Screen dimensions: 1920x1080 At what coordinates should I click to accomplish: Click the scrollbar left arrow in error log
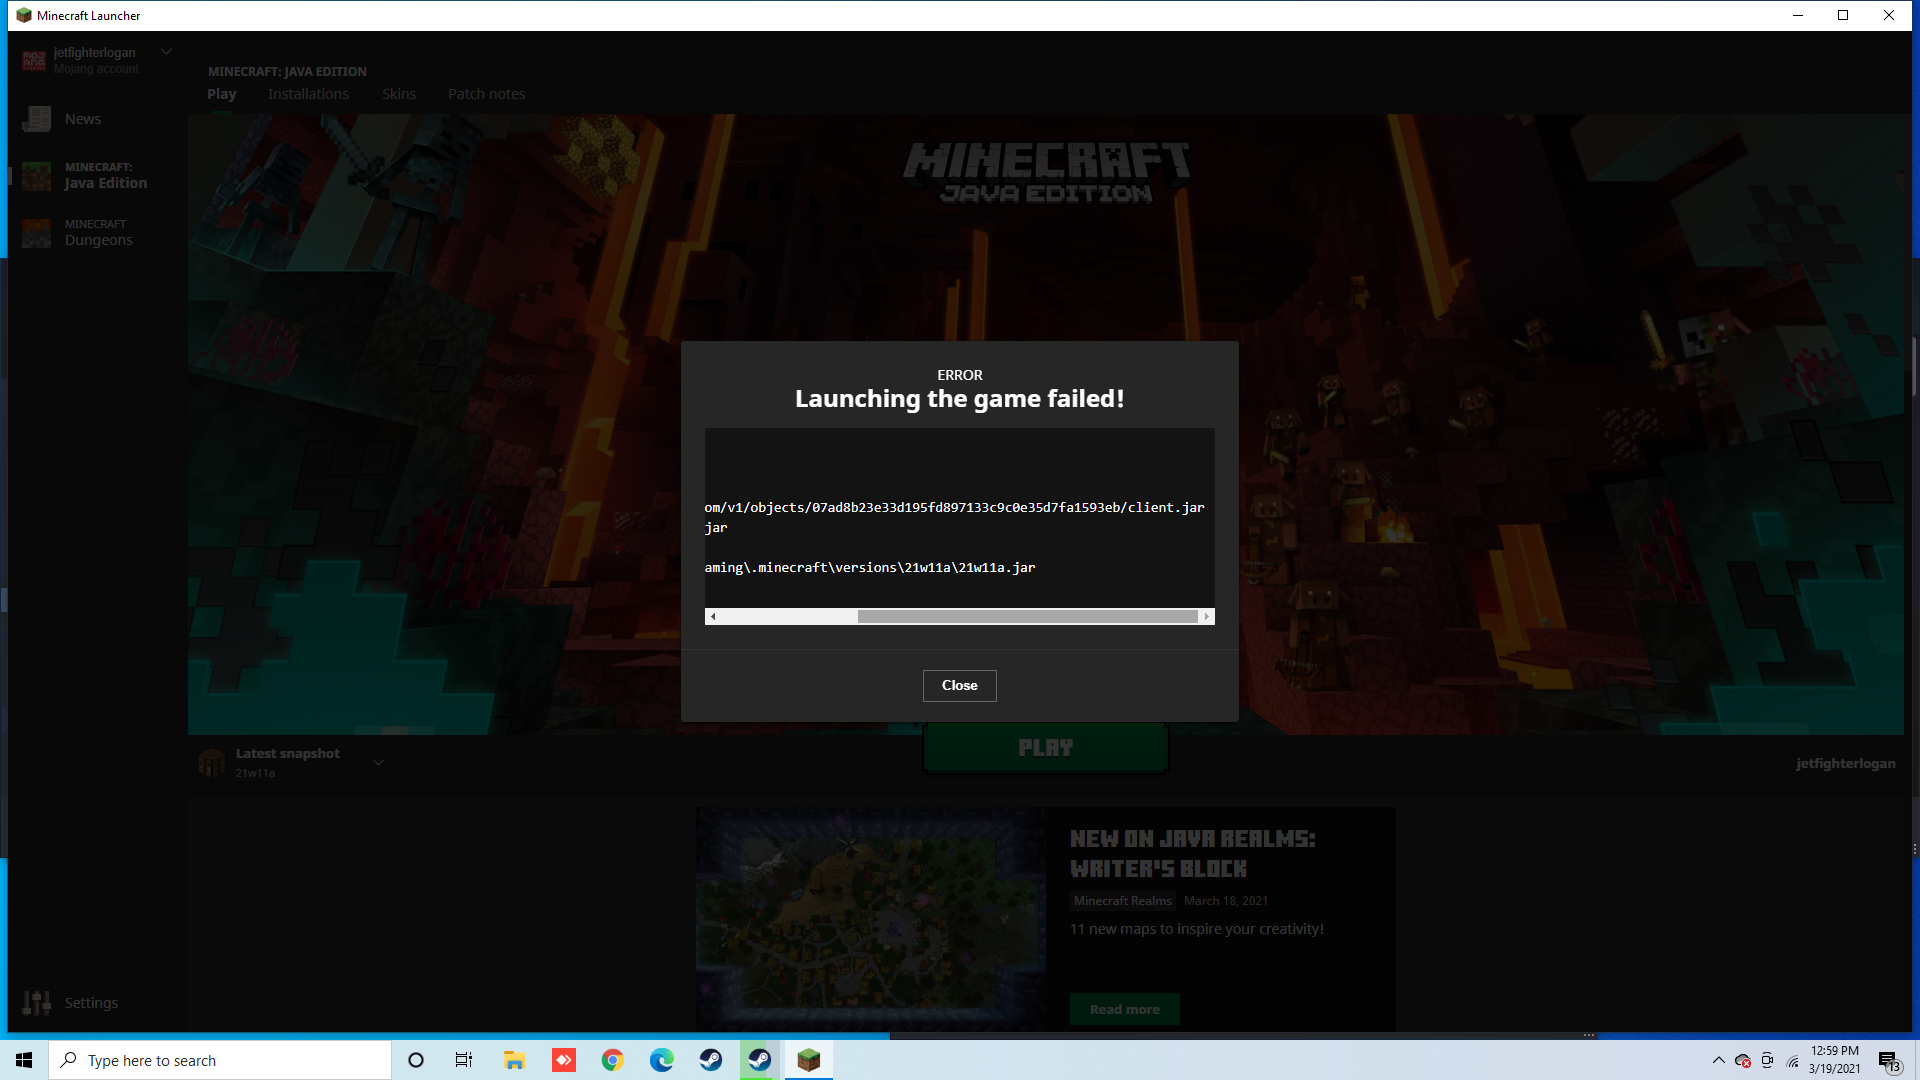713,616
